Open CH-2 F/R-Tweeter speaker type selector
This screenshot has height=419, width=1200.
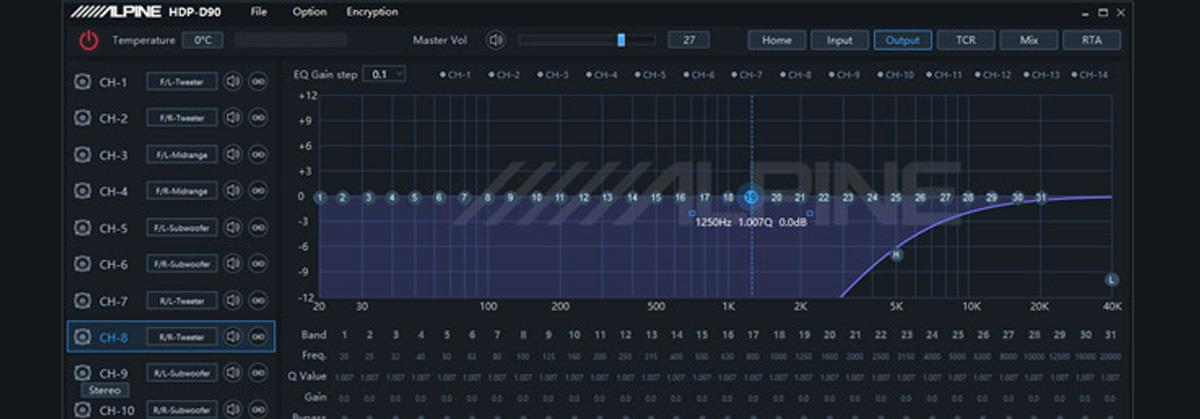(182, 118)
